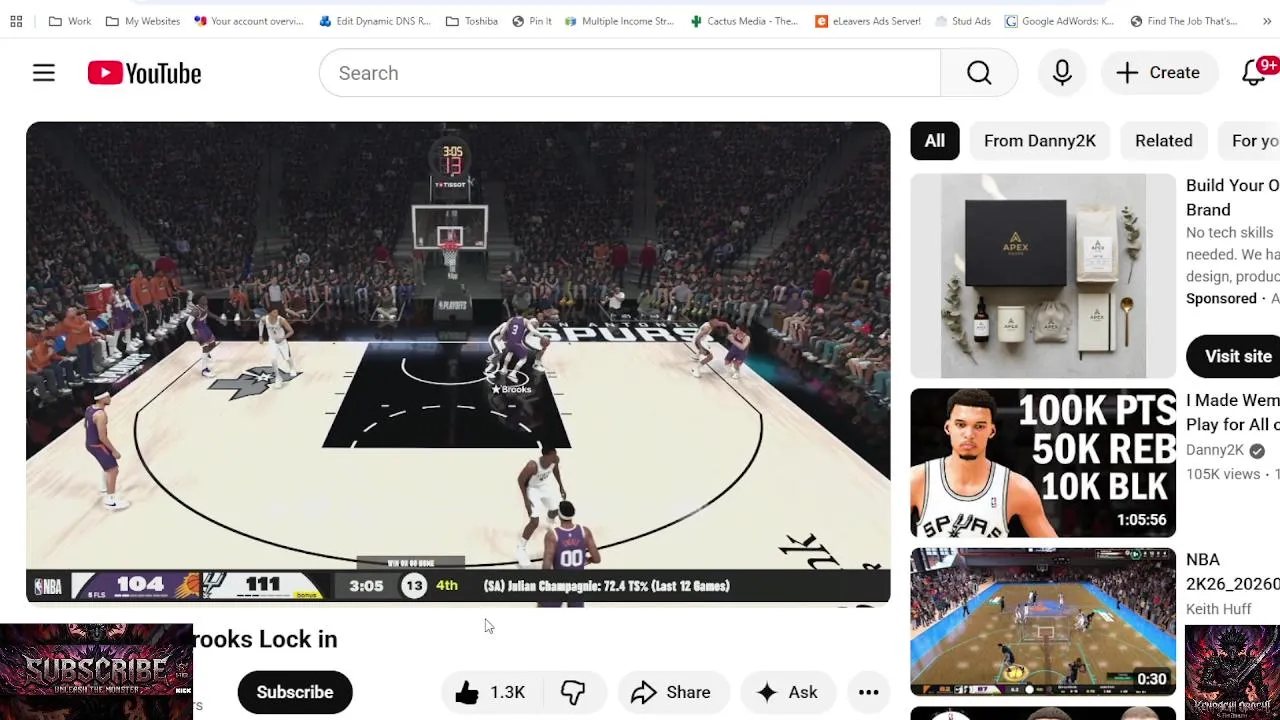Open browser apps grid icon

[16, 21]
